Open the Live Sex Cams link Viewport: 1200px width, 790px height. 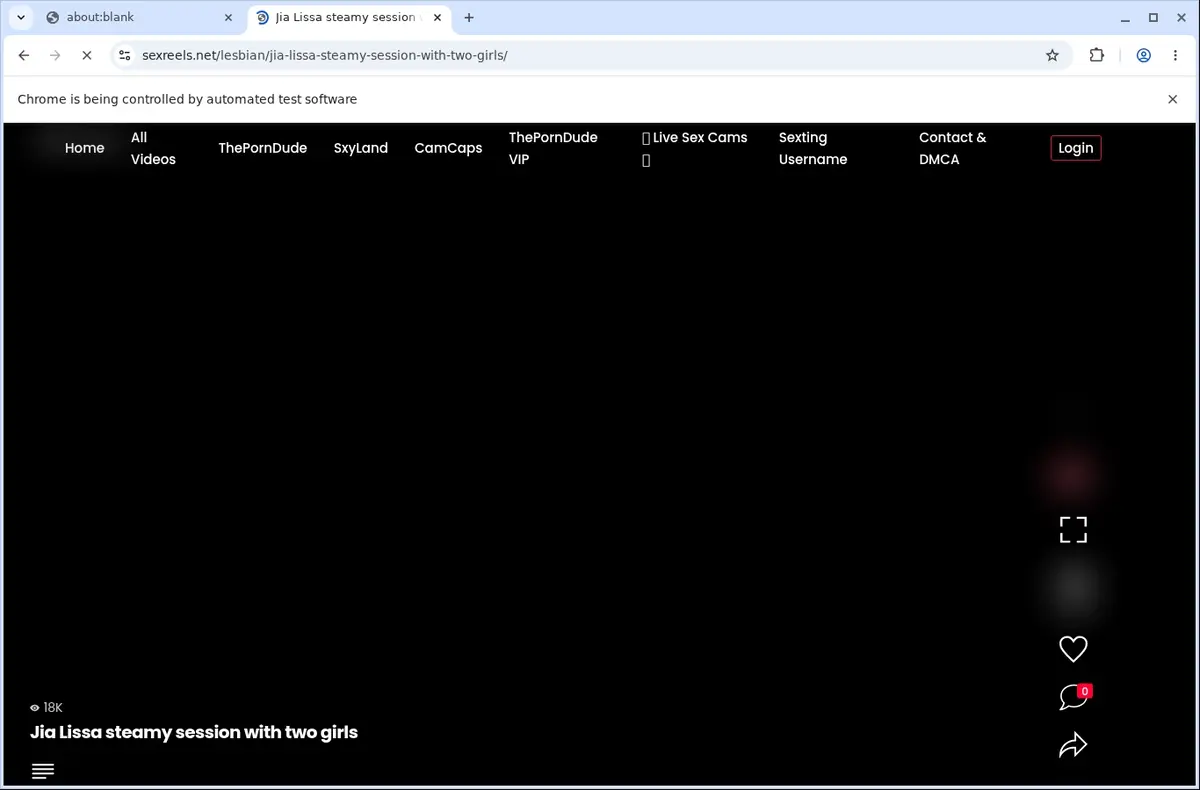click(x=694, y=148)
